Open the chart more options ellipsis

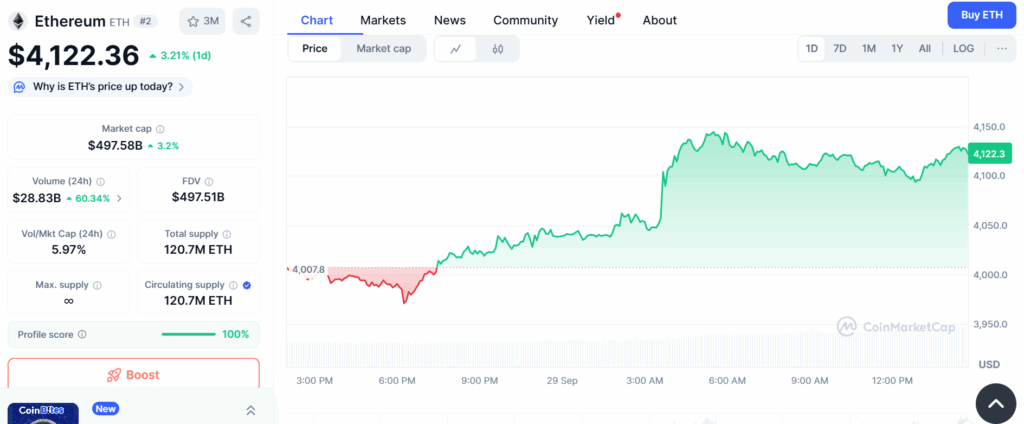tap(1001, 48)
